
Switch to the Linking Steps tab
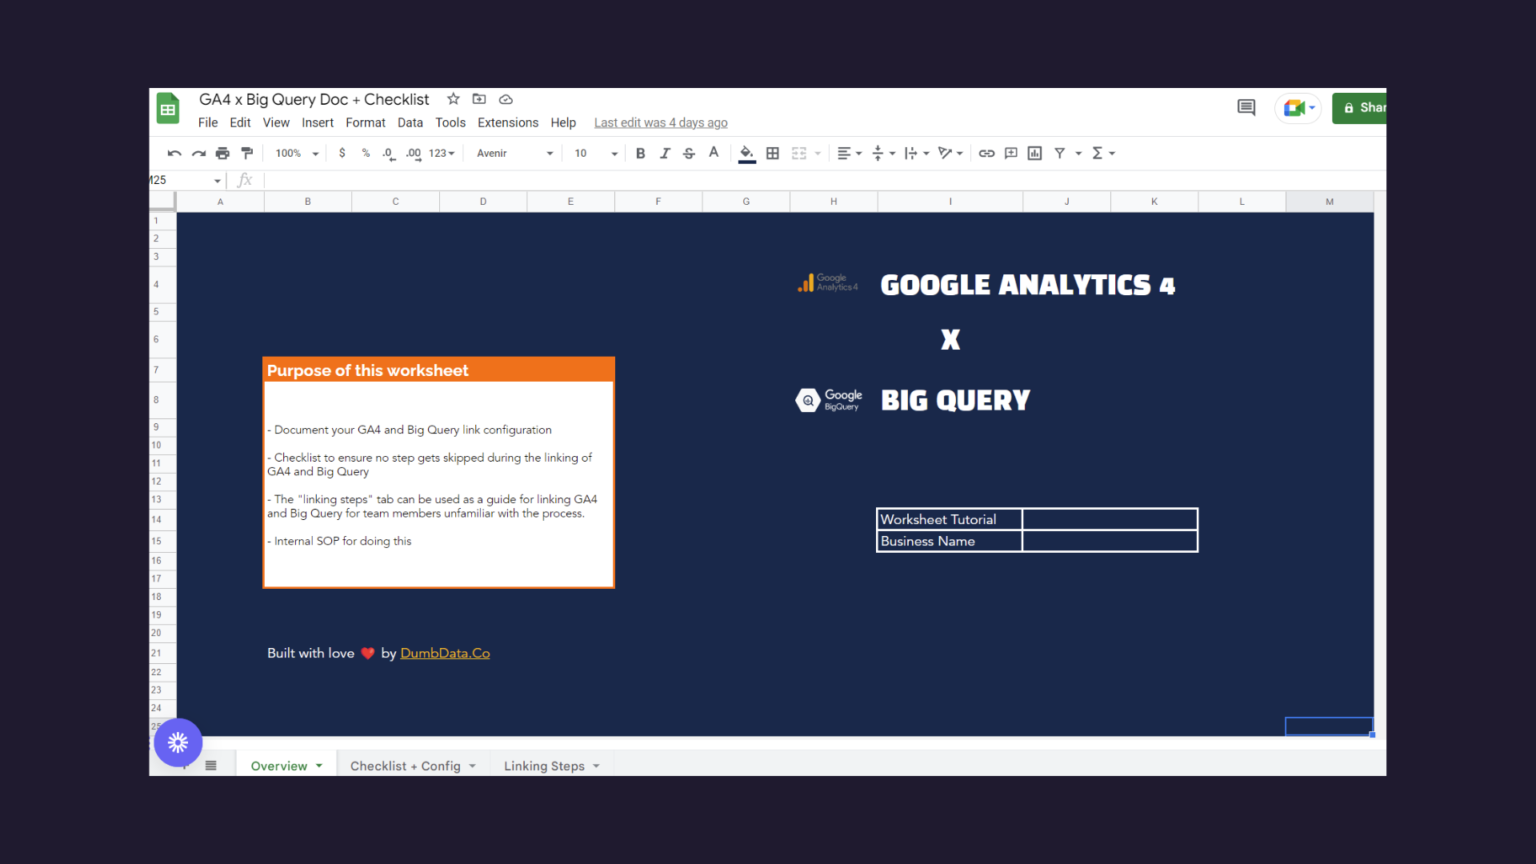point(543,765)
